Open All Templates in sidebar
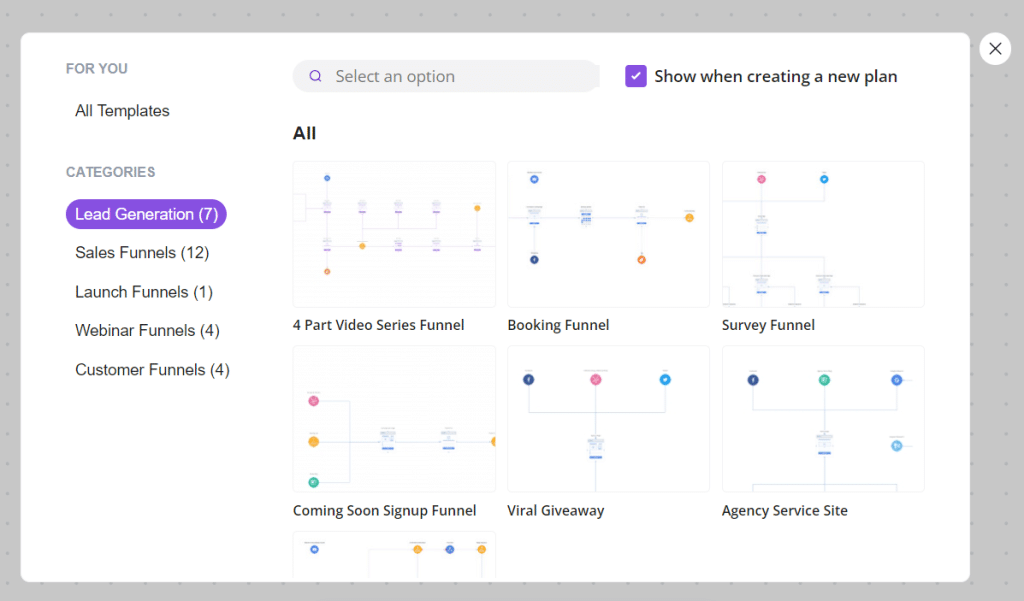The image size is (1024, 601). point(122,110)
